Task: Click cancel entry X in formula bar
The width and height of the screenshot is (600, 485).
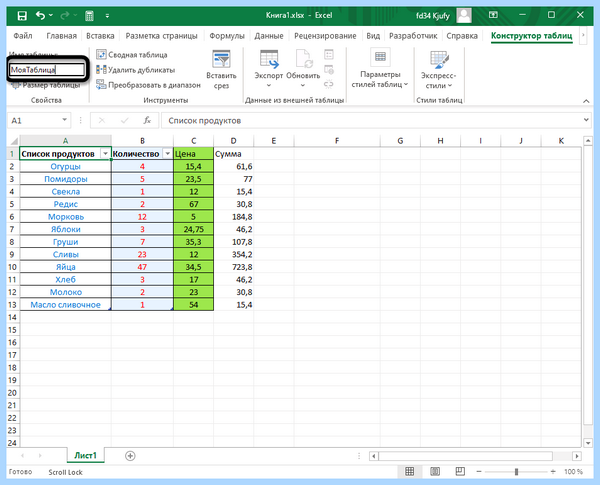Action: (x=102, y=121)
